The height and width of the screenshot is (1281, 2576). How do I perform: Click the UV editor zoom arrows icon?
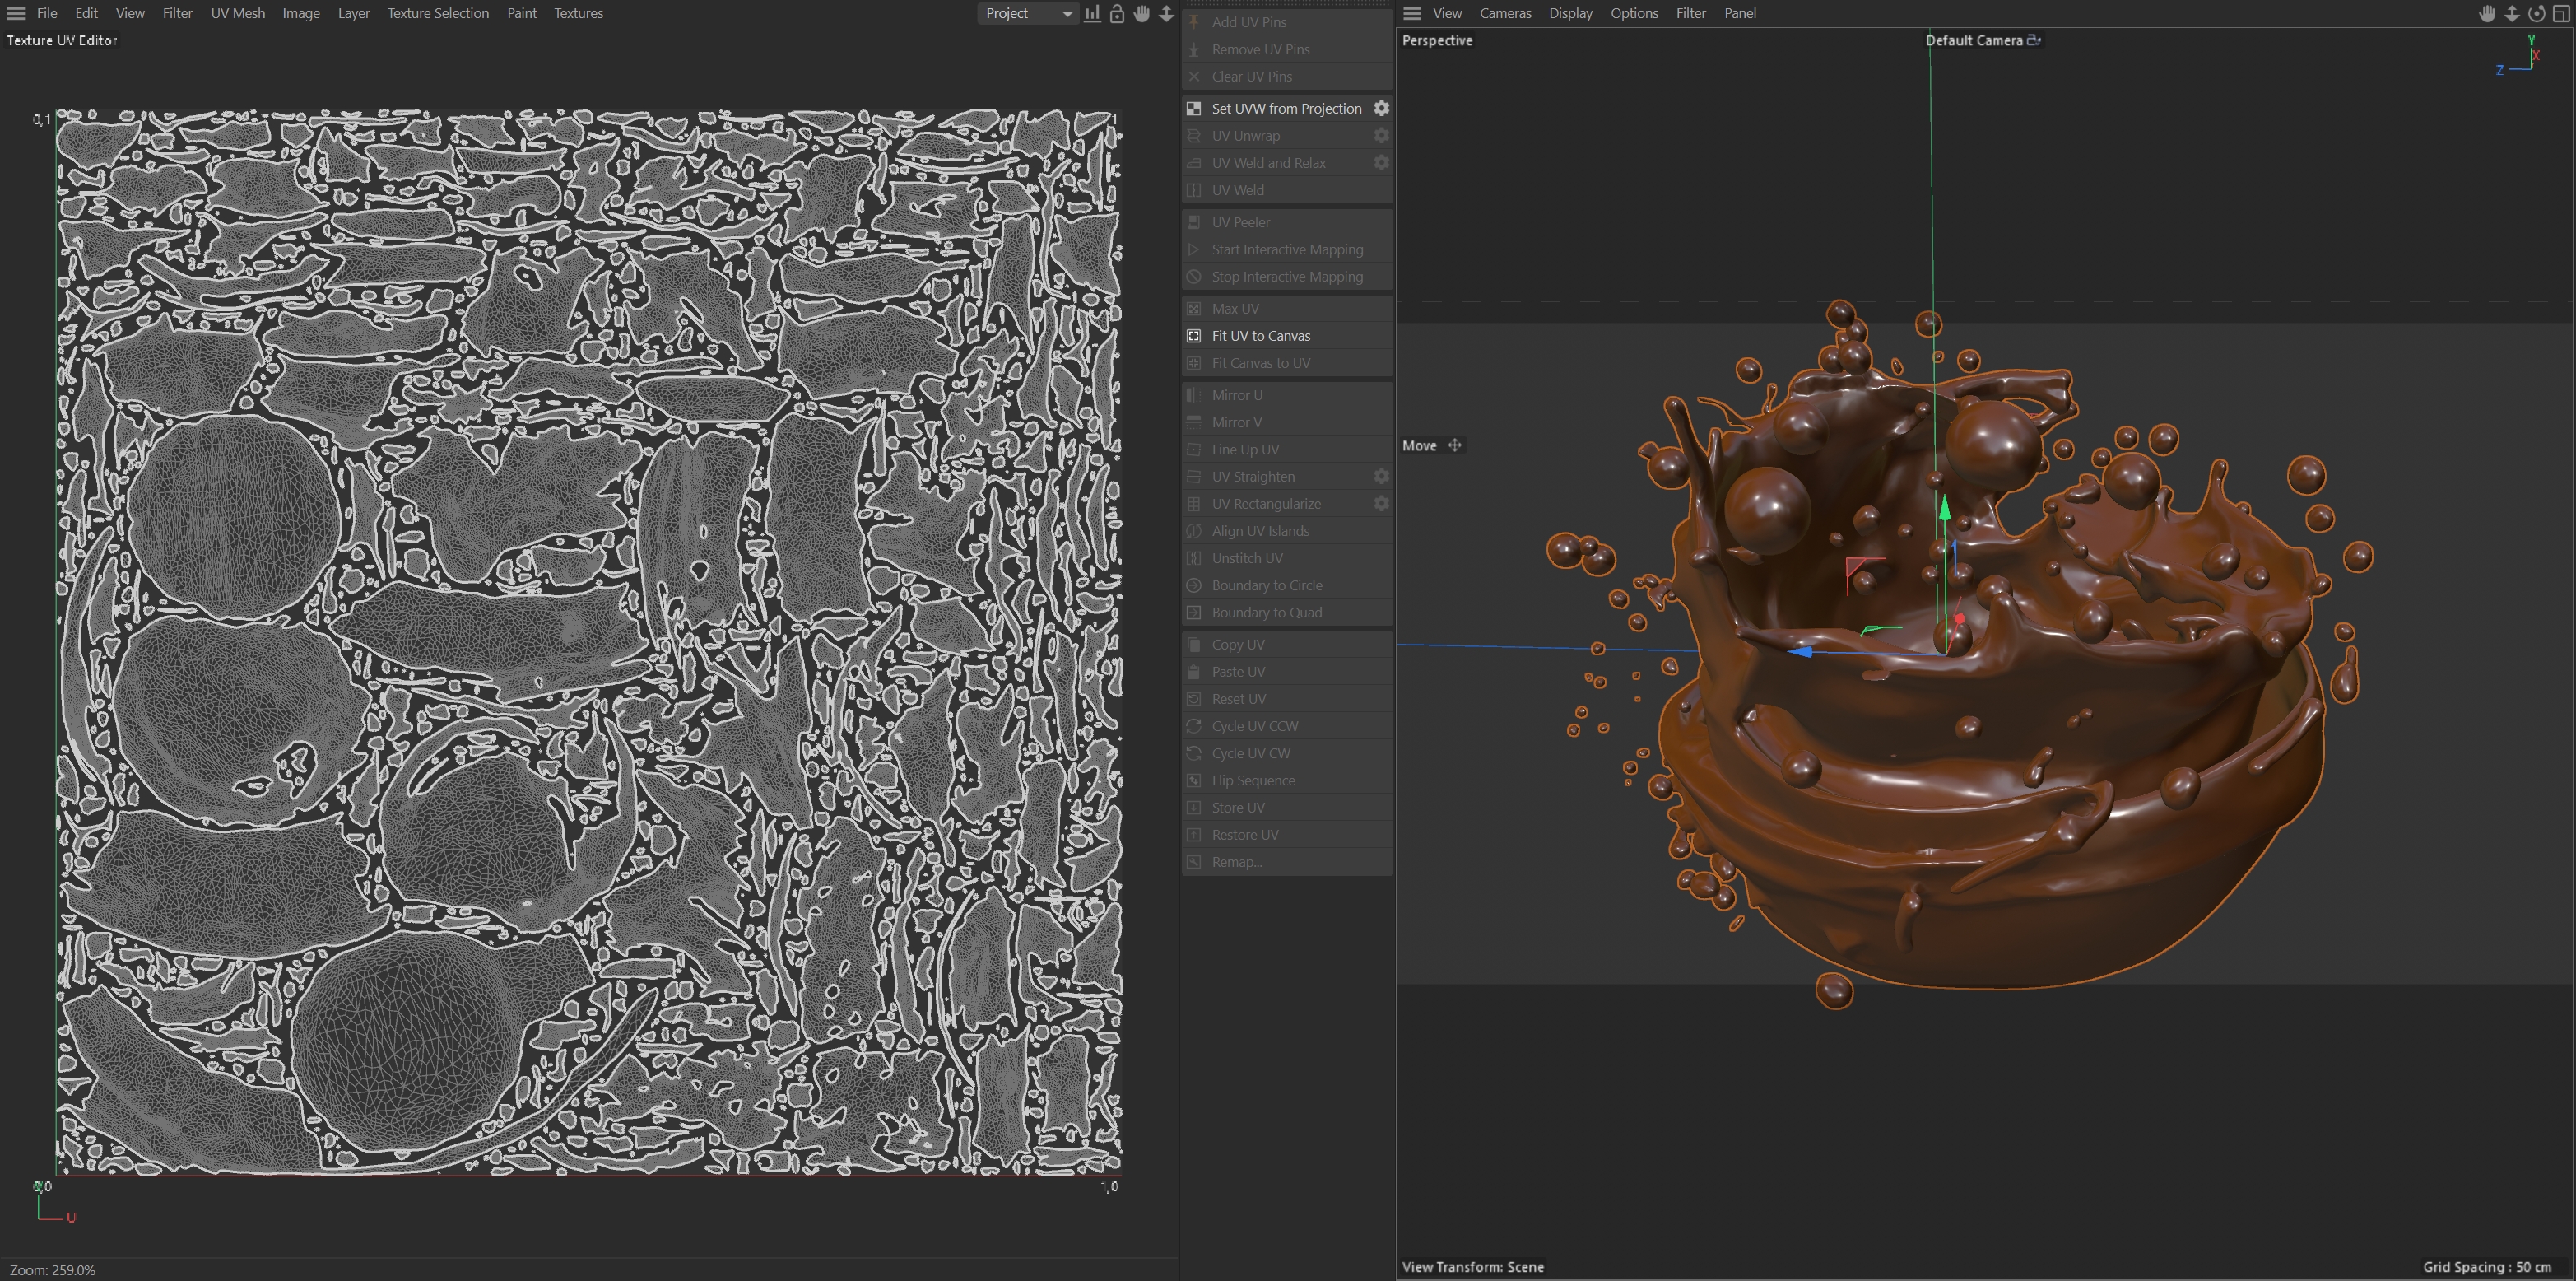(x=1166, y=13)
